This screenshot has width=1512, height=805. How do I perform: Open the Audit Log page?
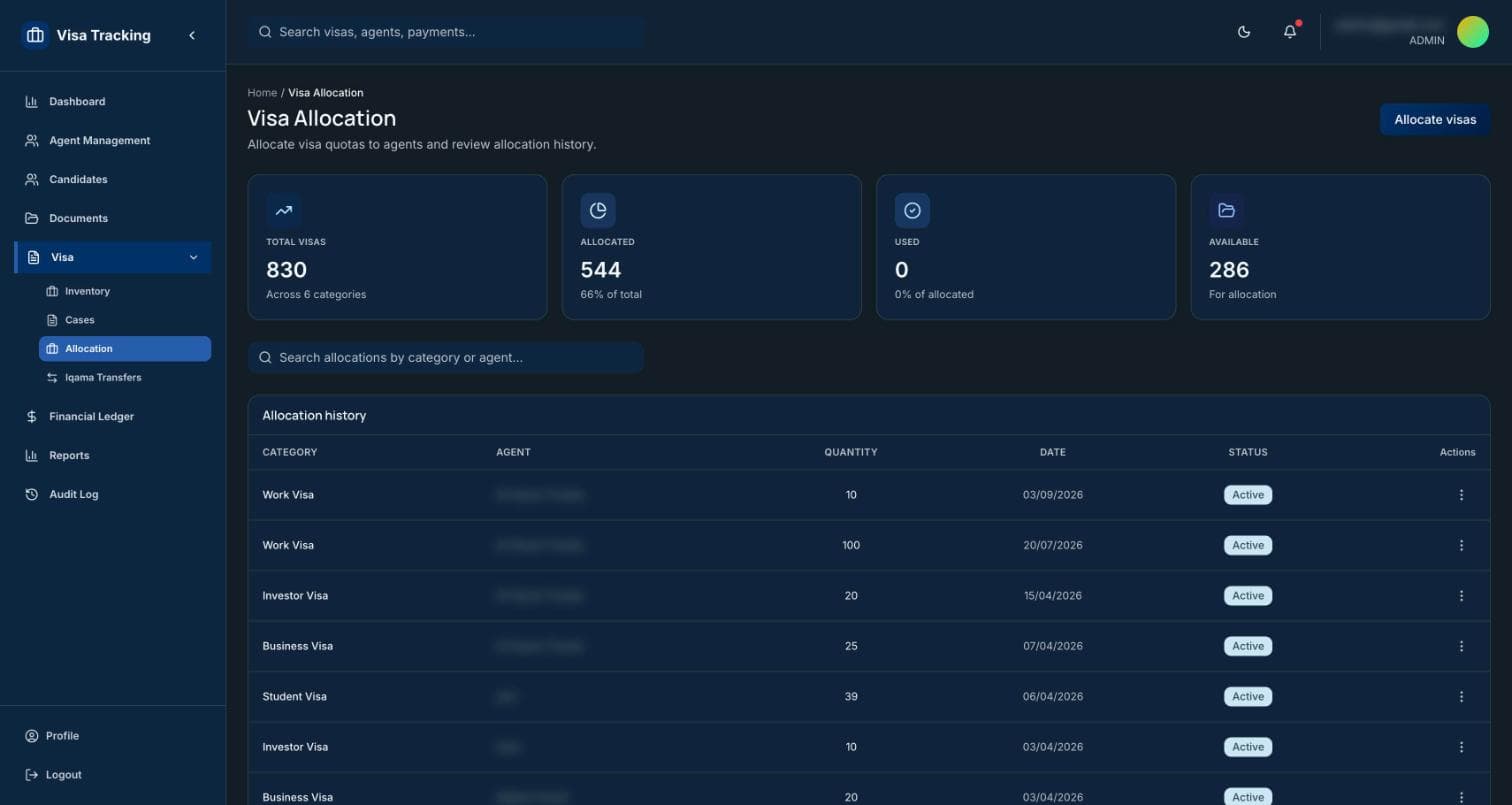[112, 495]
